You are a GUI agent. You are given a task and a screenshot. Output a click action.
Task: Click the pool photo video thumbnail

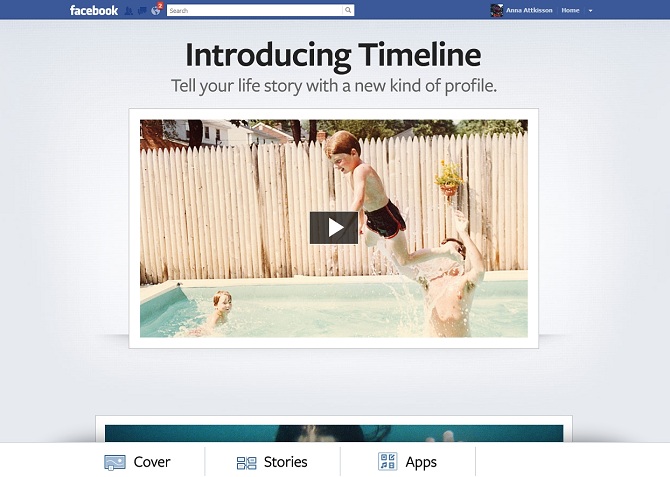334,228
